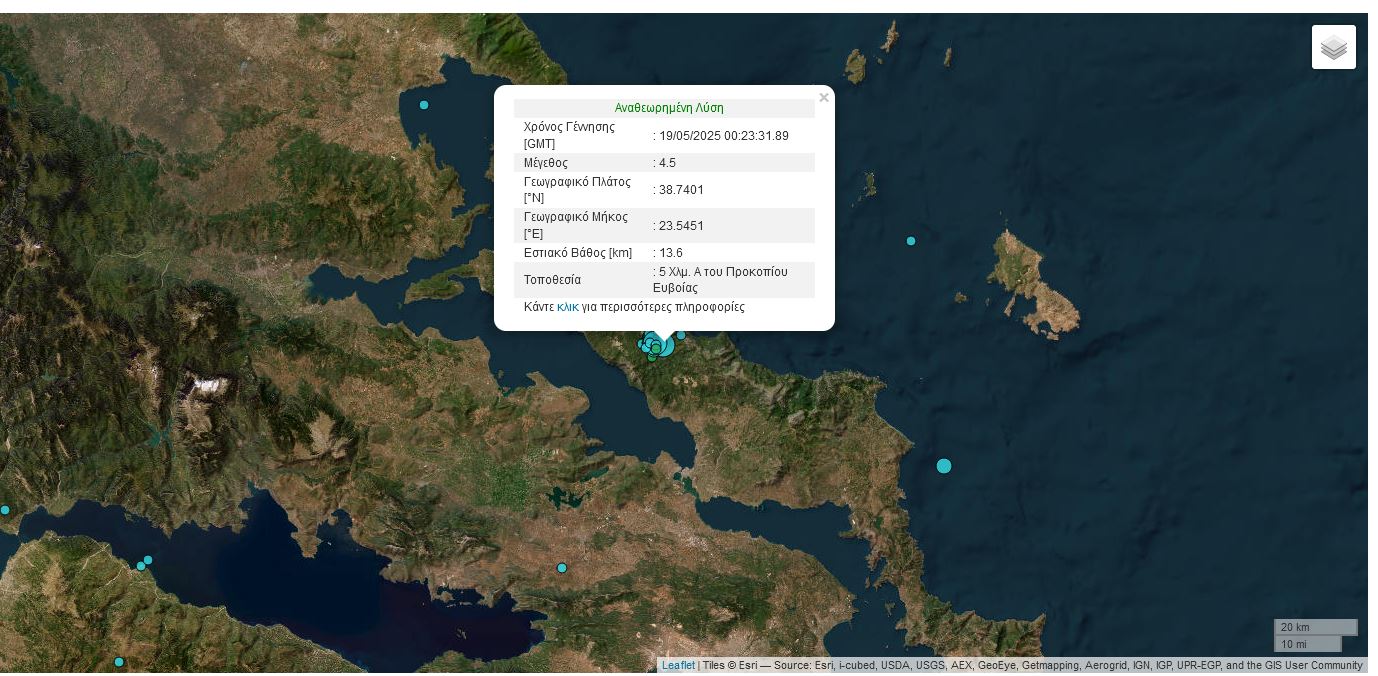Click the Μέγεθος 4.5 magnitude row

(665, 162)
